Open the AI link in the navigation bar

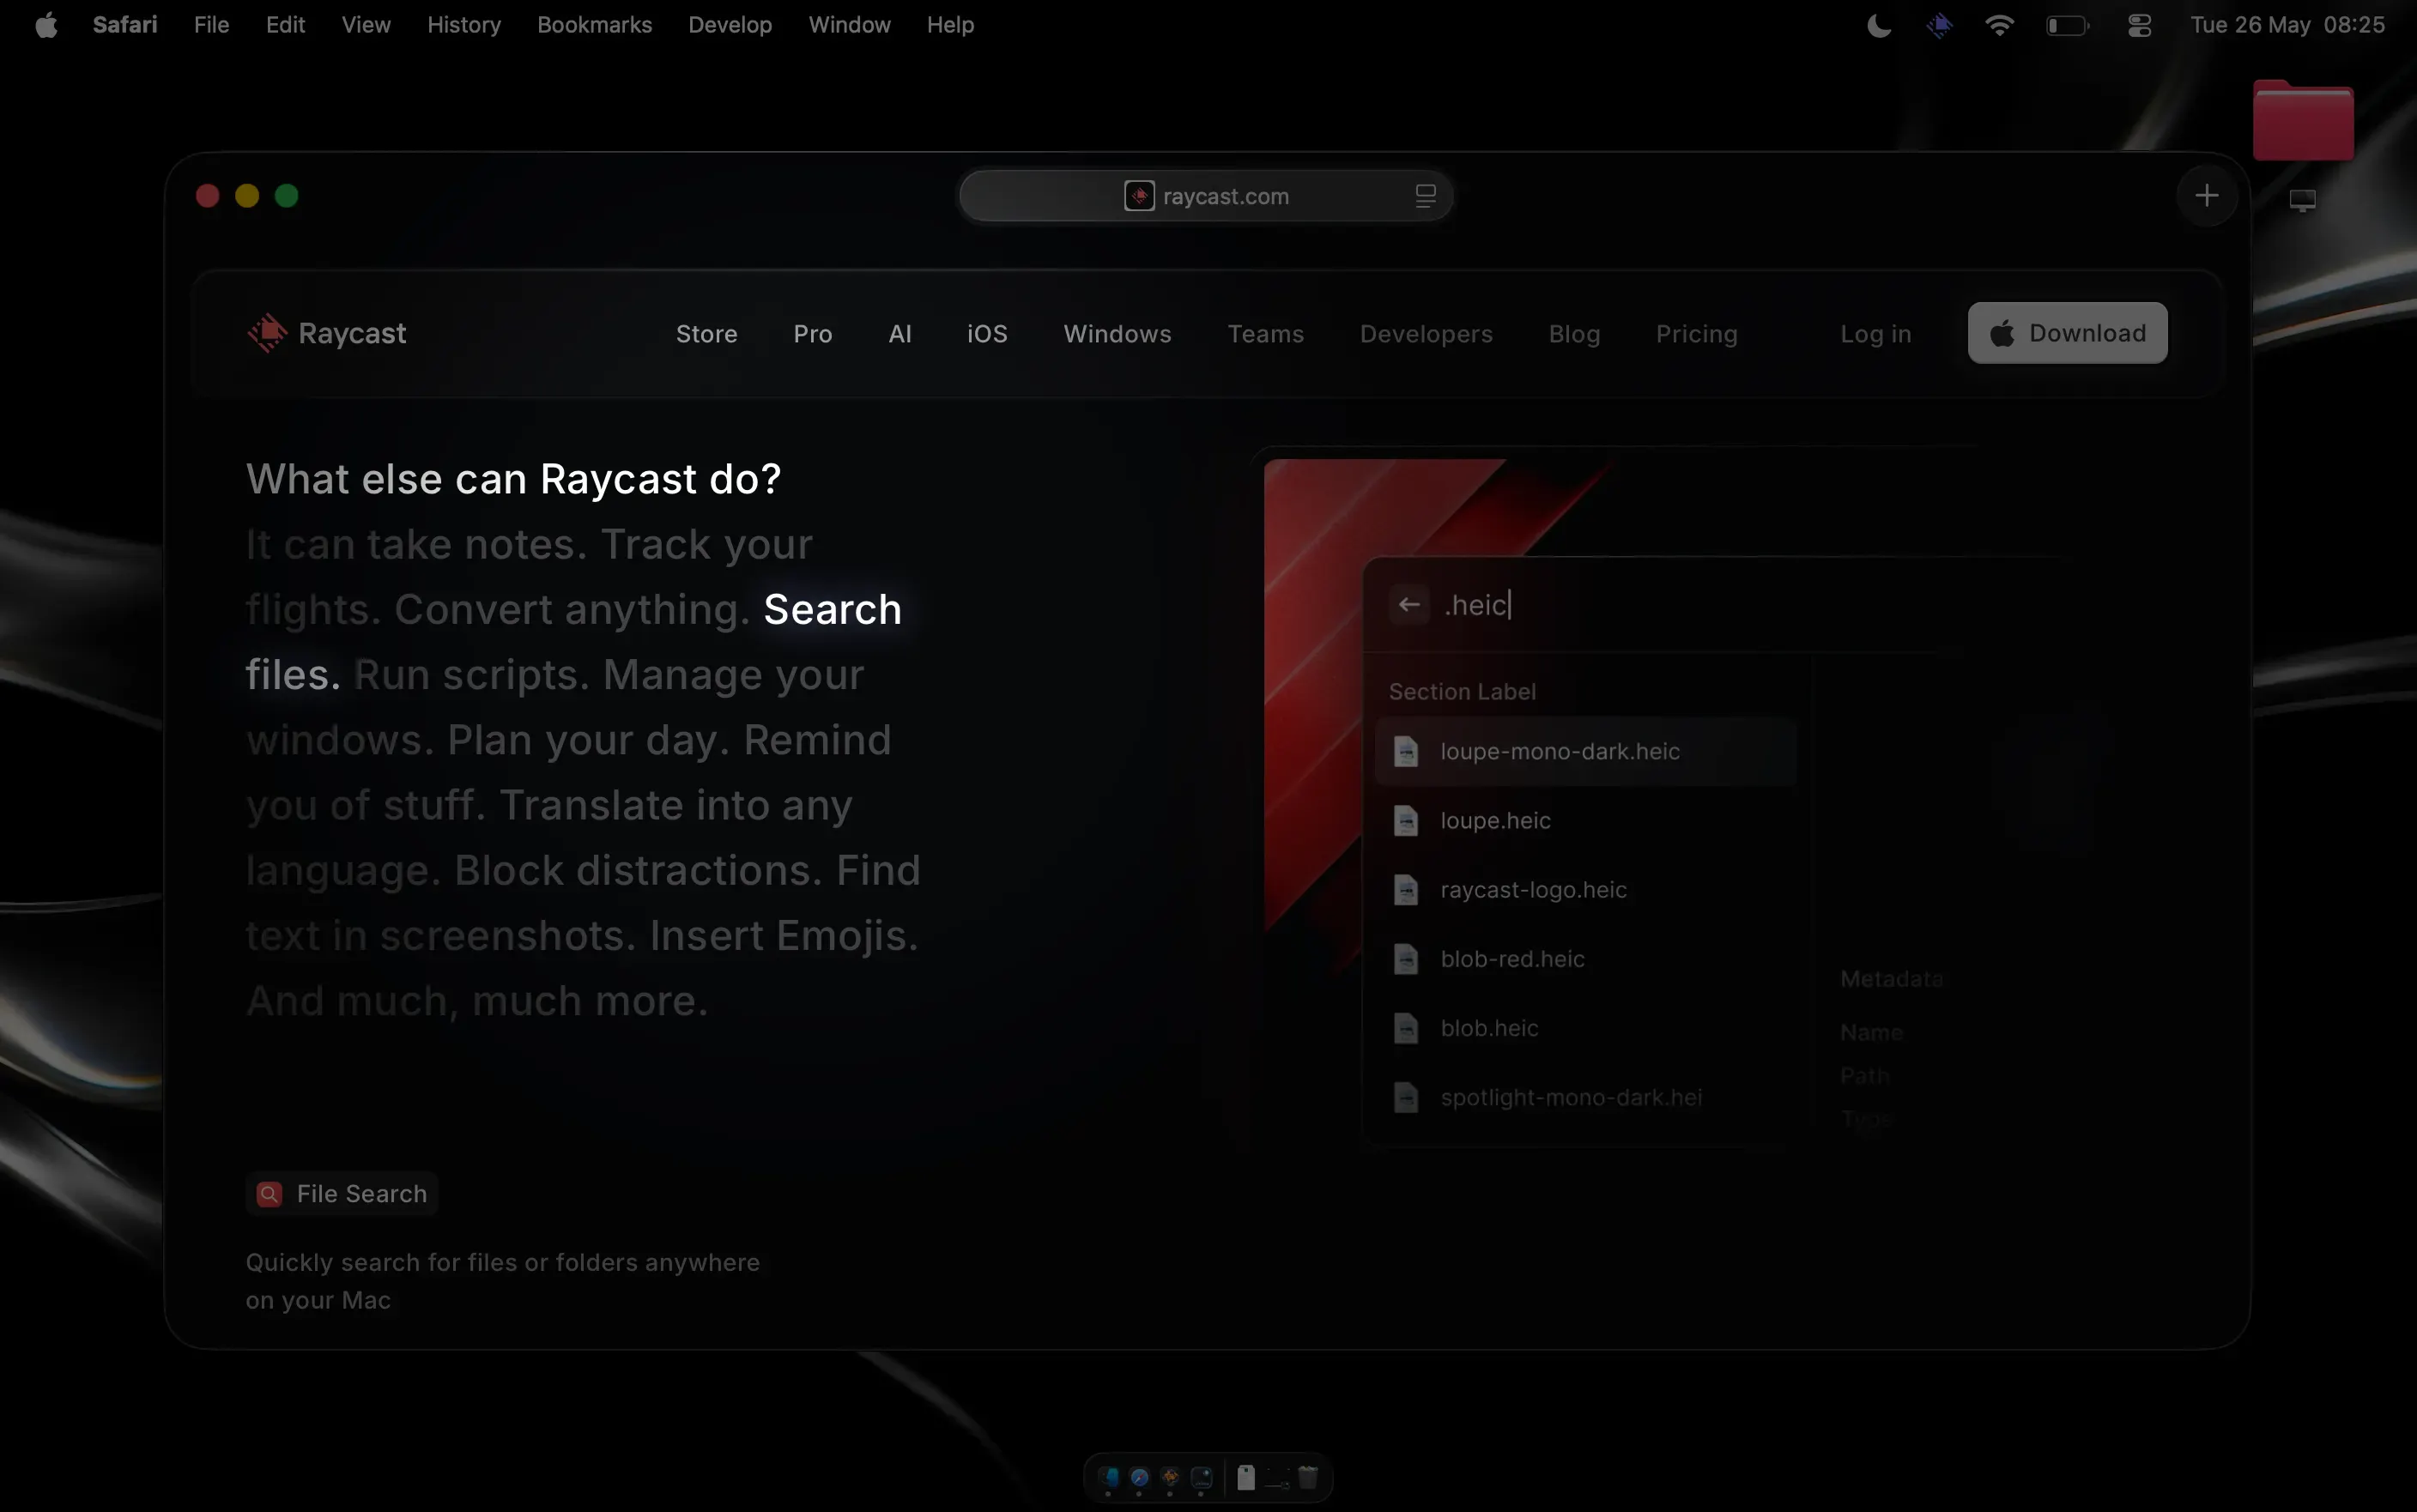899,334
